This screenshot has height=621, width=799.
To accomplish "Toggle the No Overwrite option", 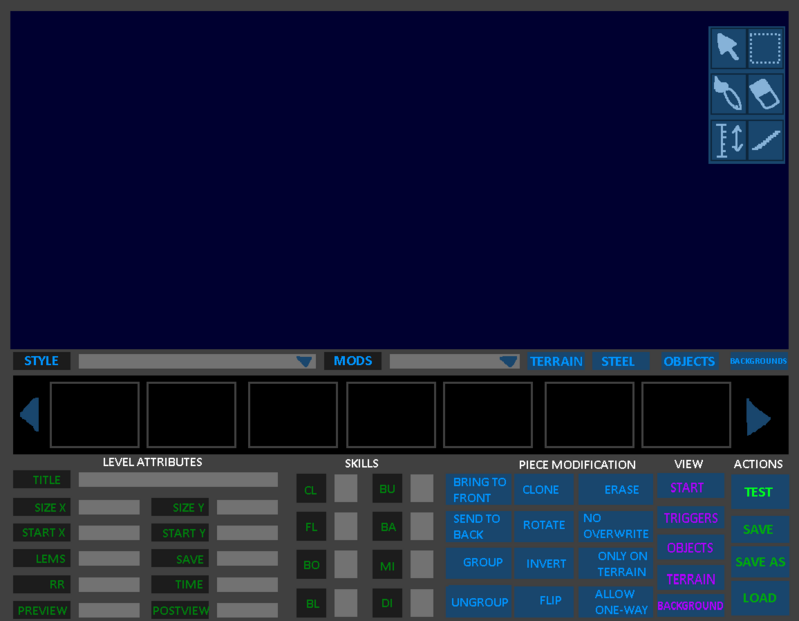I will [615, 526].
